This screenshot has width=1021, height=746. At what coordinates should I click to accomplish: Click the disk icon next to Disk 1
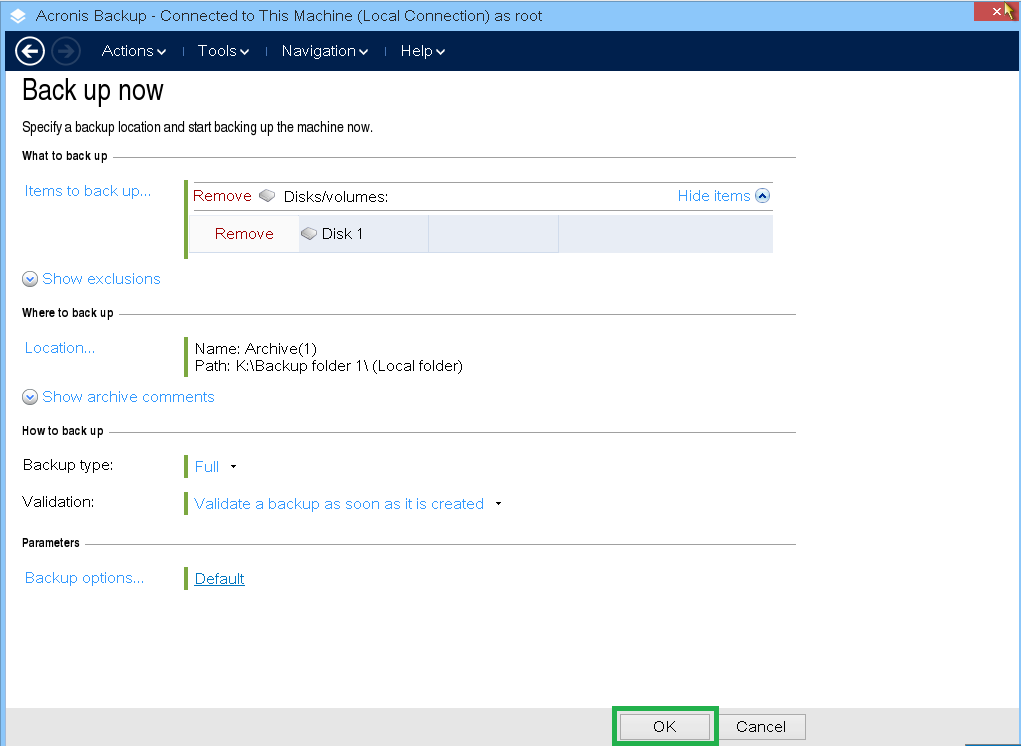pyautogui.click(x=309, y=233)
